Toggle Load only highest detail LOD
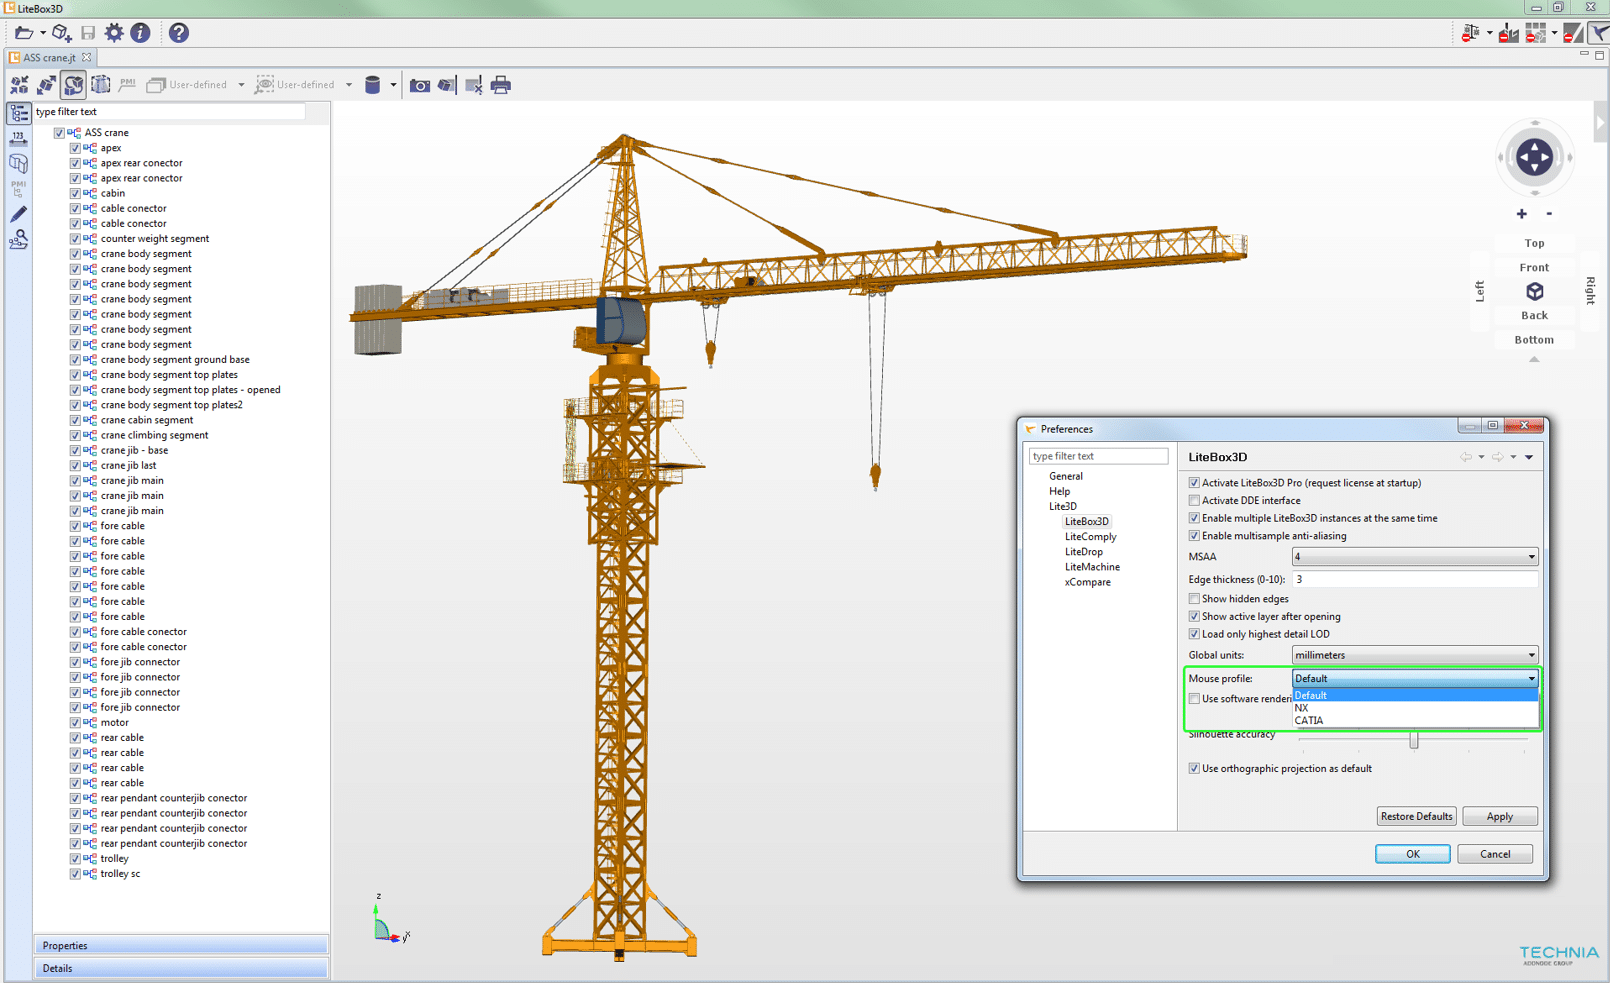1610x983 pixels. [1194, 634]
